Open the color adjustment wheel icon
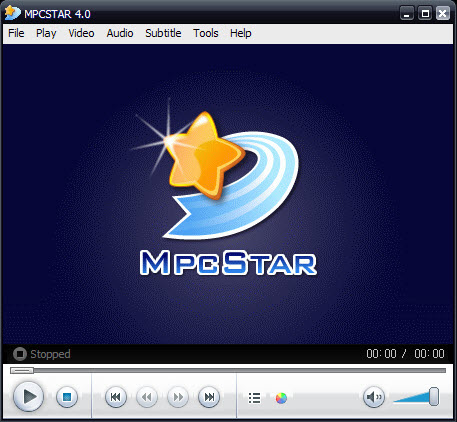The height and width of the screenshot is (422, 457). 281,398
